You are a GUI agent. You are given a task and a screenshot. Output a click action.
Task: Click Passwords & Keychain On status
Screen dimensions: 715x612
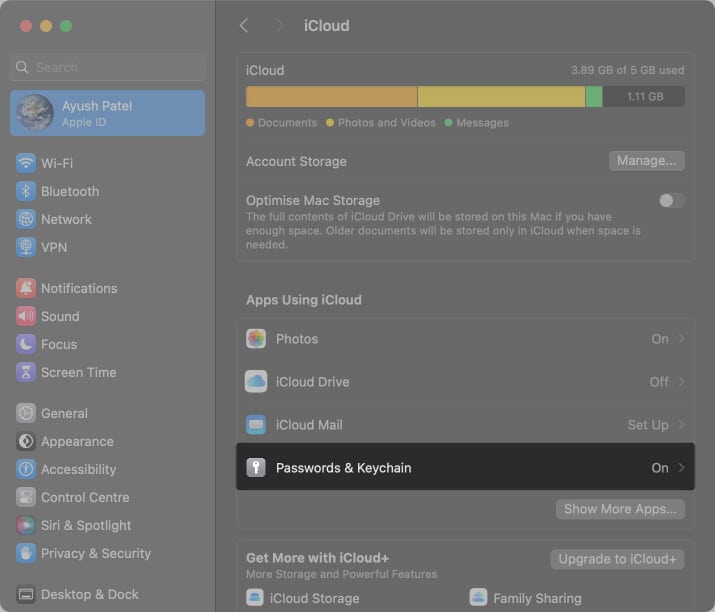click(660, 467)
